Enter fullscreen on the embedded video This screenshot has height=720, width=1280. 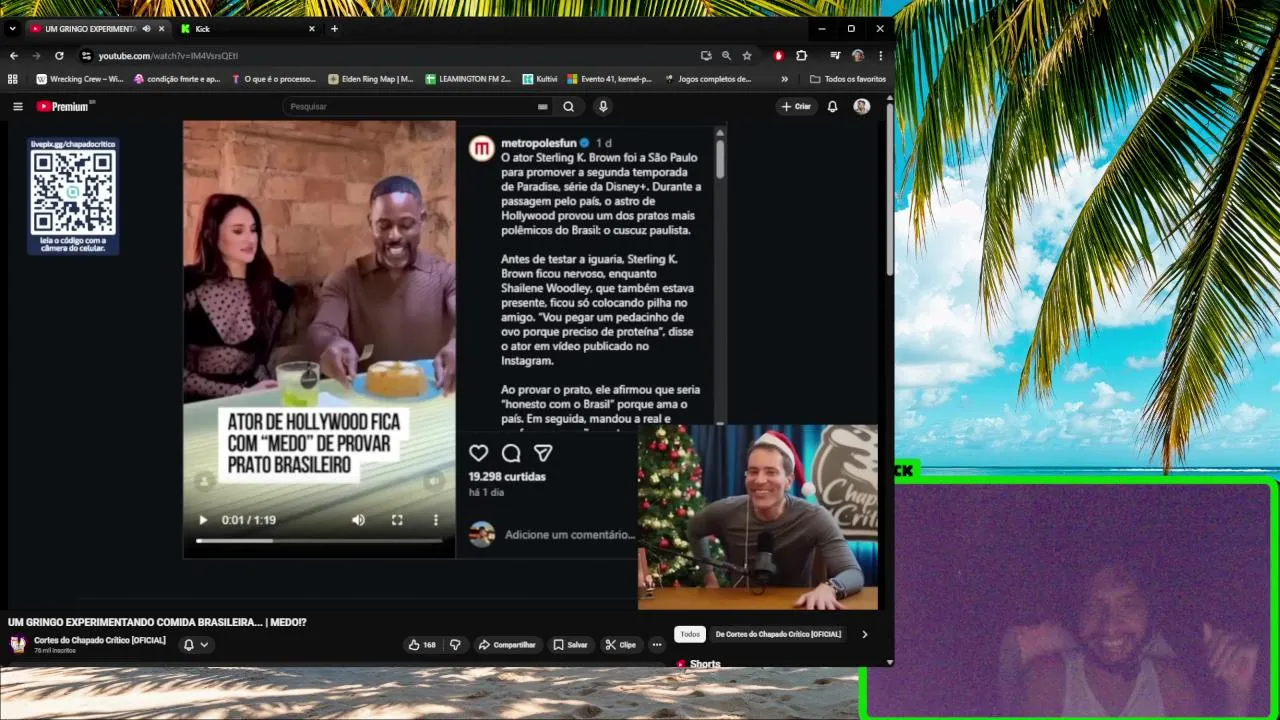point(397,520)
